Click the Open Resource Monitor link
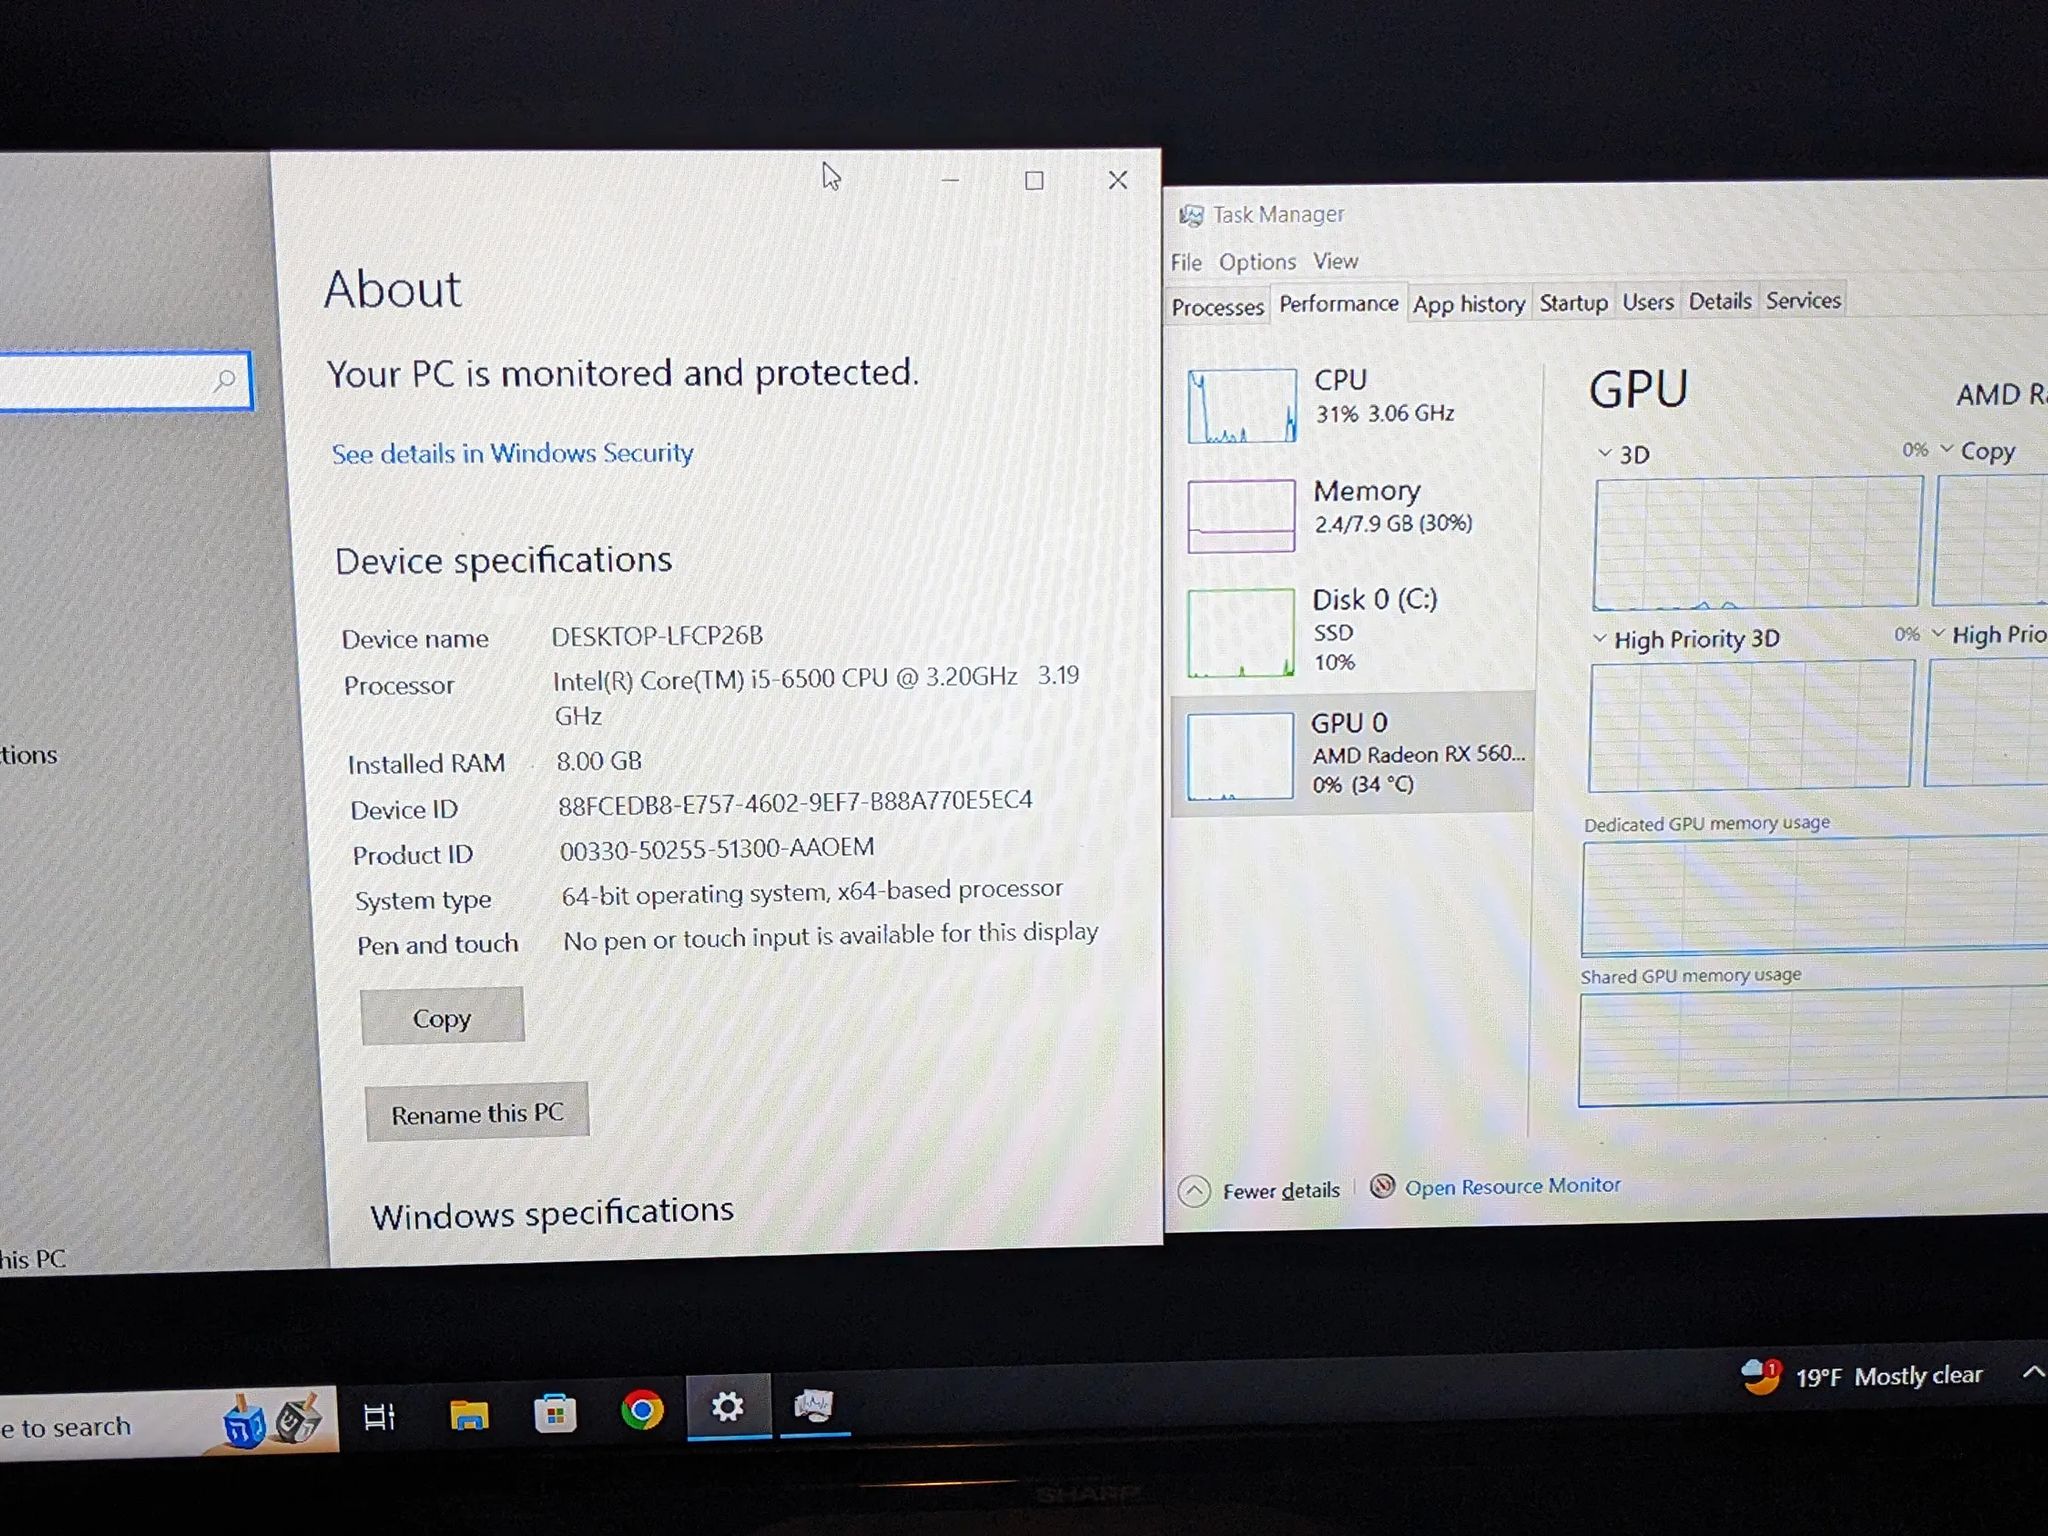This screenshot has height=1536, width=2048. pyautogui.click(x=1512, y=1186)
